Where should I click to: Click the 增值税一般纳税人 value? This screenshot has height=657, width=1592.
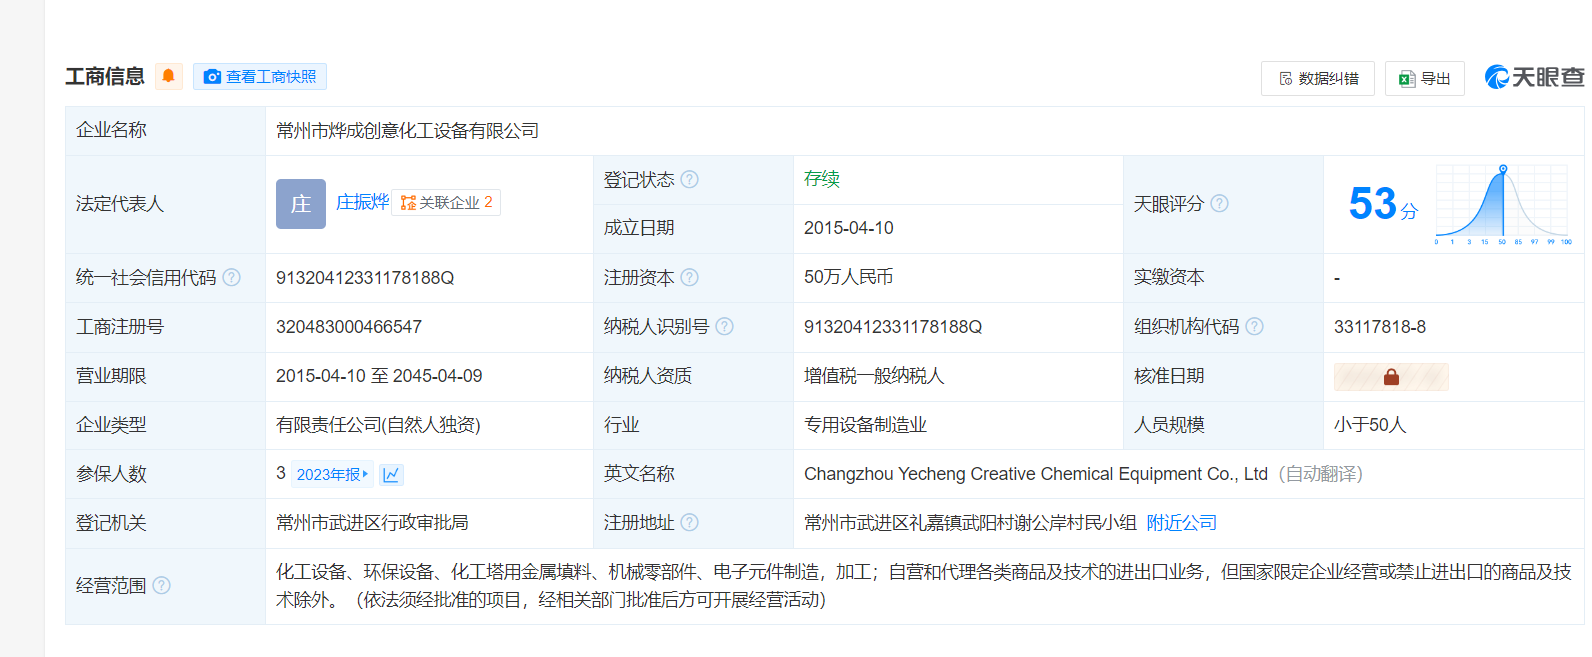pyautogui.click(x=874, y=376)
